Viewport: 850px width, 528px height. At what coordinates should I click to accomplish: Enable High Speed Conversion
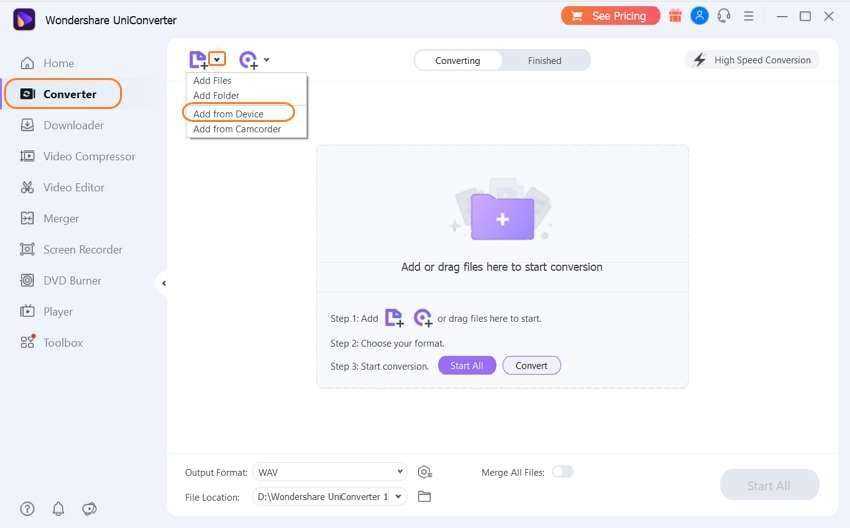click(752, 60)
